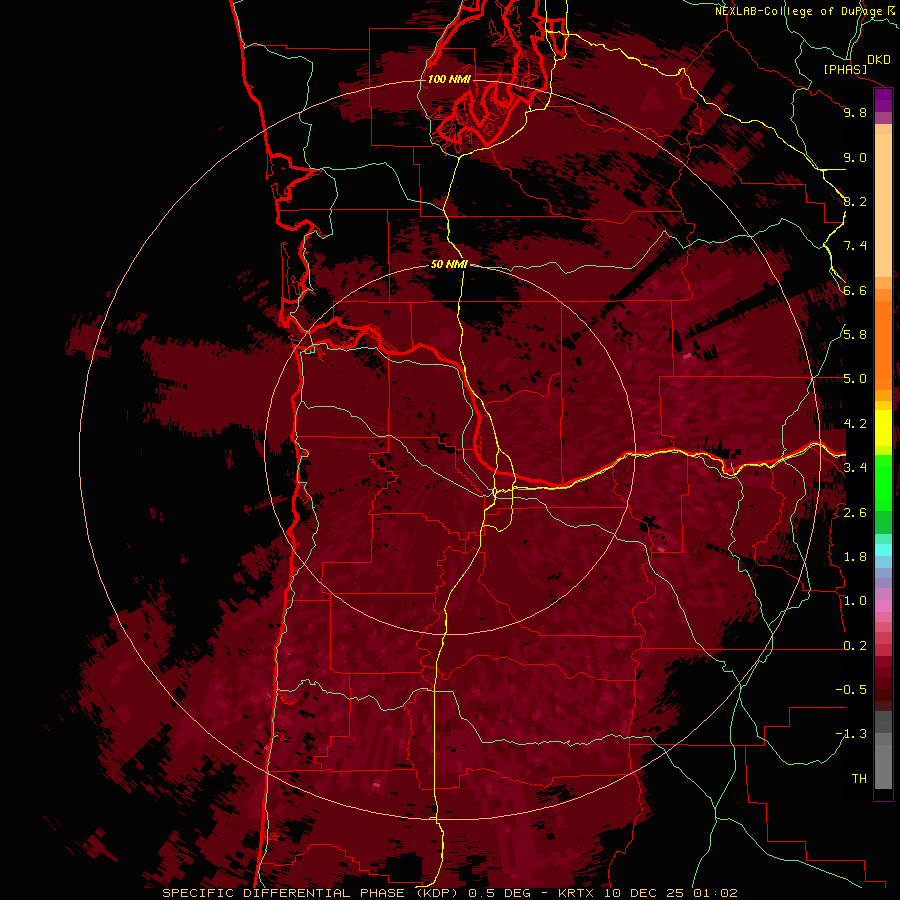Click the TH label at legend bottom
The width and height of the screenshot is (900, 900).
(859, 779)
